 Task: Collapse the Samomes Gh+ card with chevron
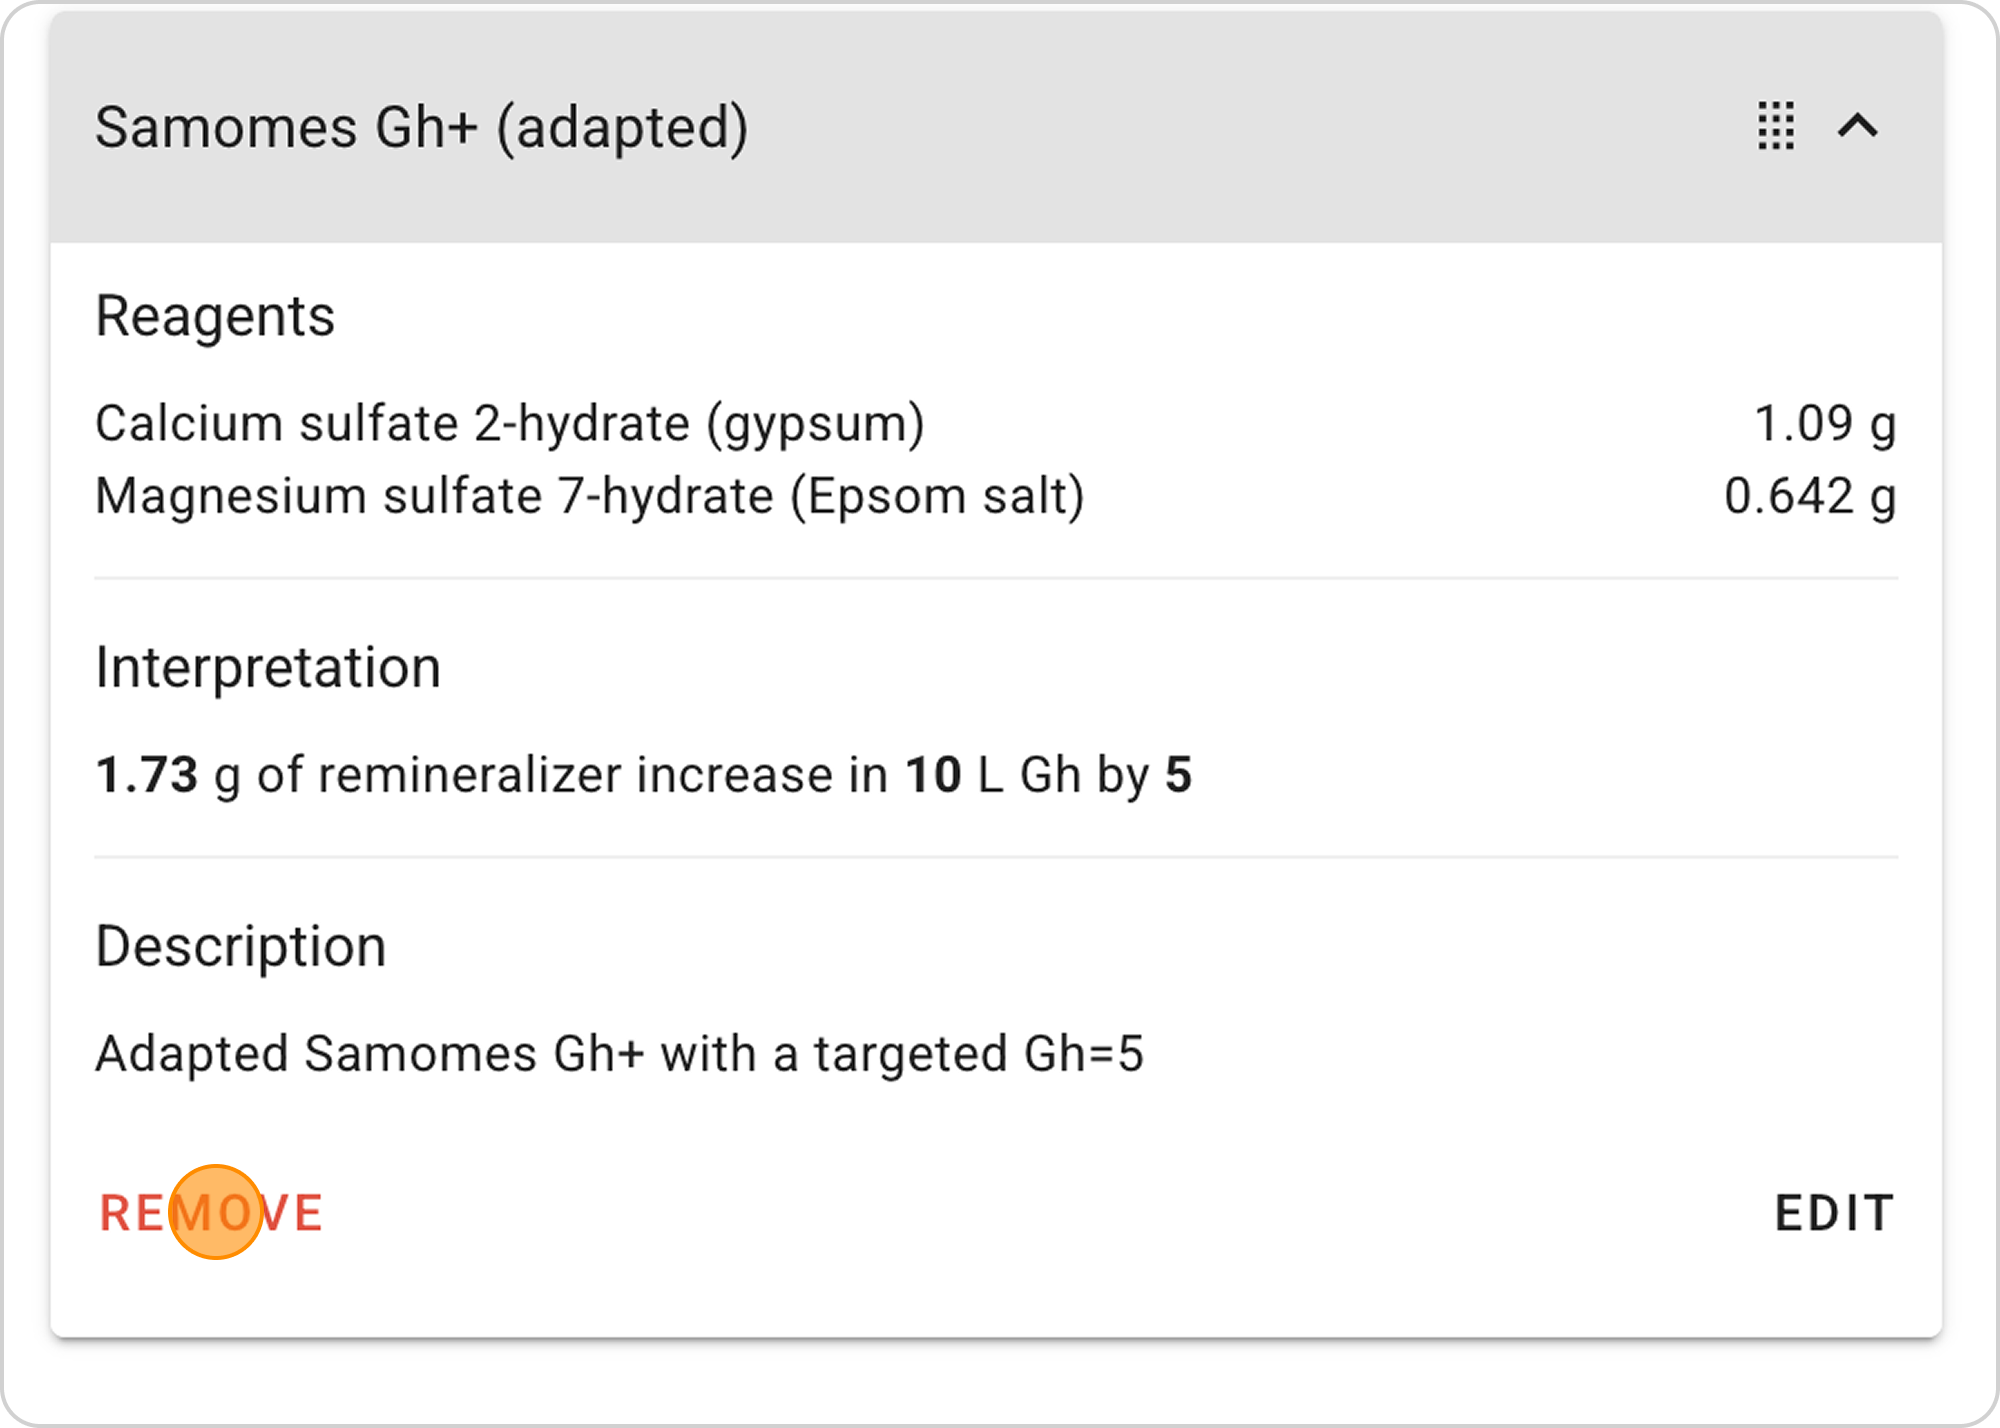pos(1858,126)
